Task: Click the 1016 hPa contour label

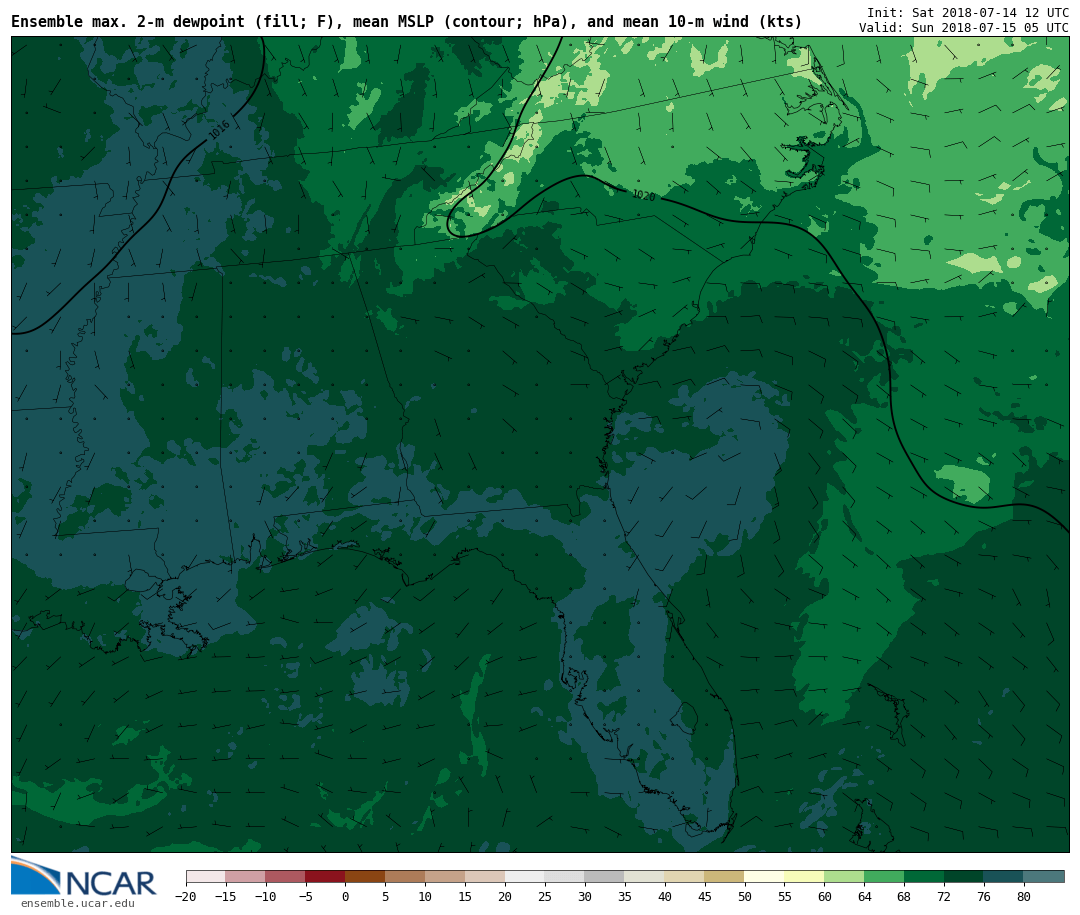Action: coord(219,130)
